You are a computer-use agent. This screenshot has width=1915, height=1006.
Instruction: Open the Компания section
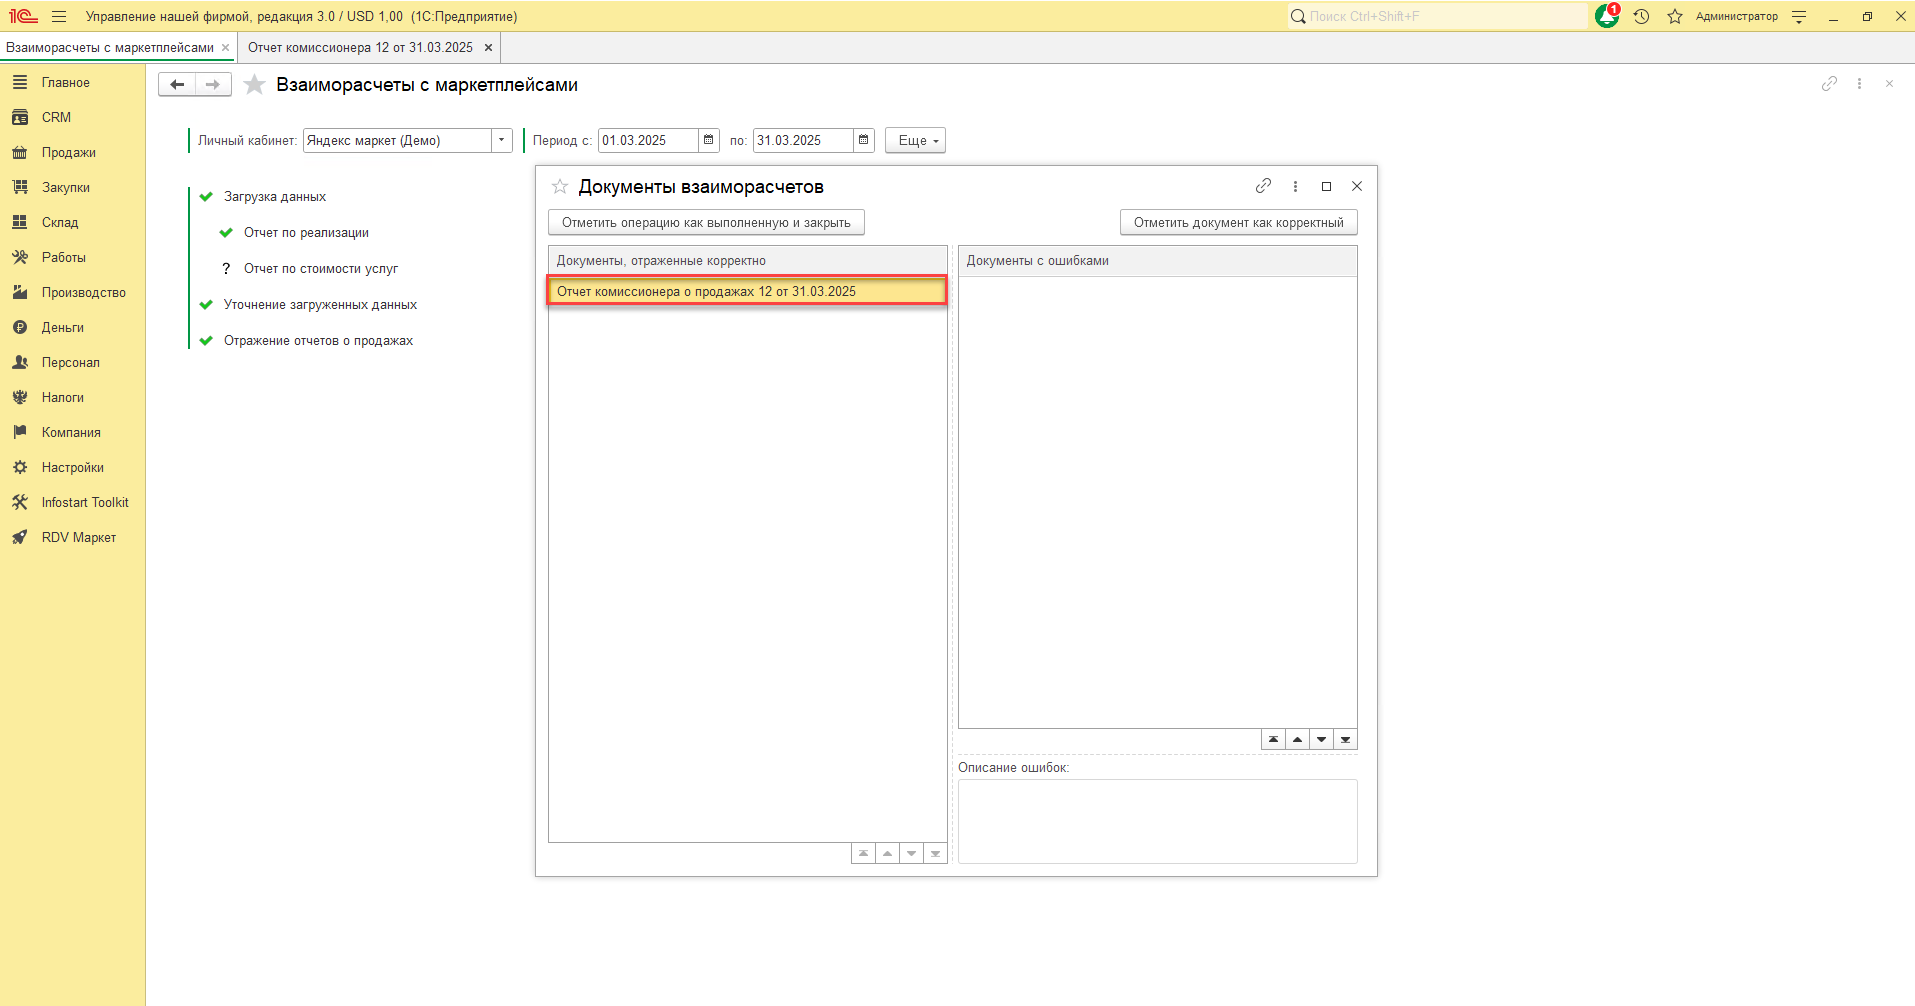[x=73, y=432]
